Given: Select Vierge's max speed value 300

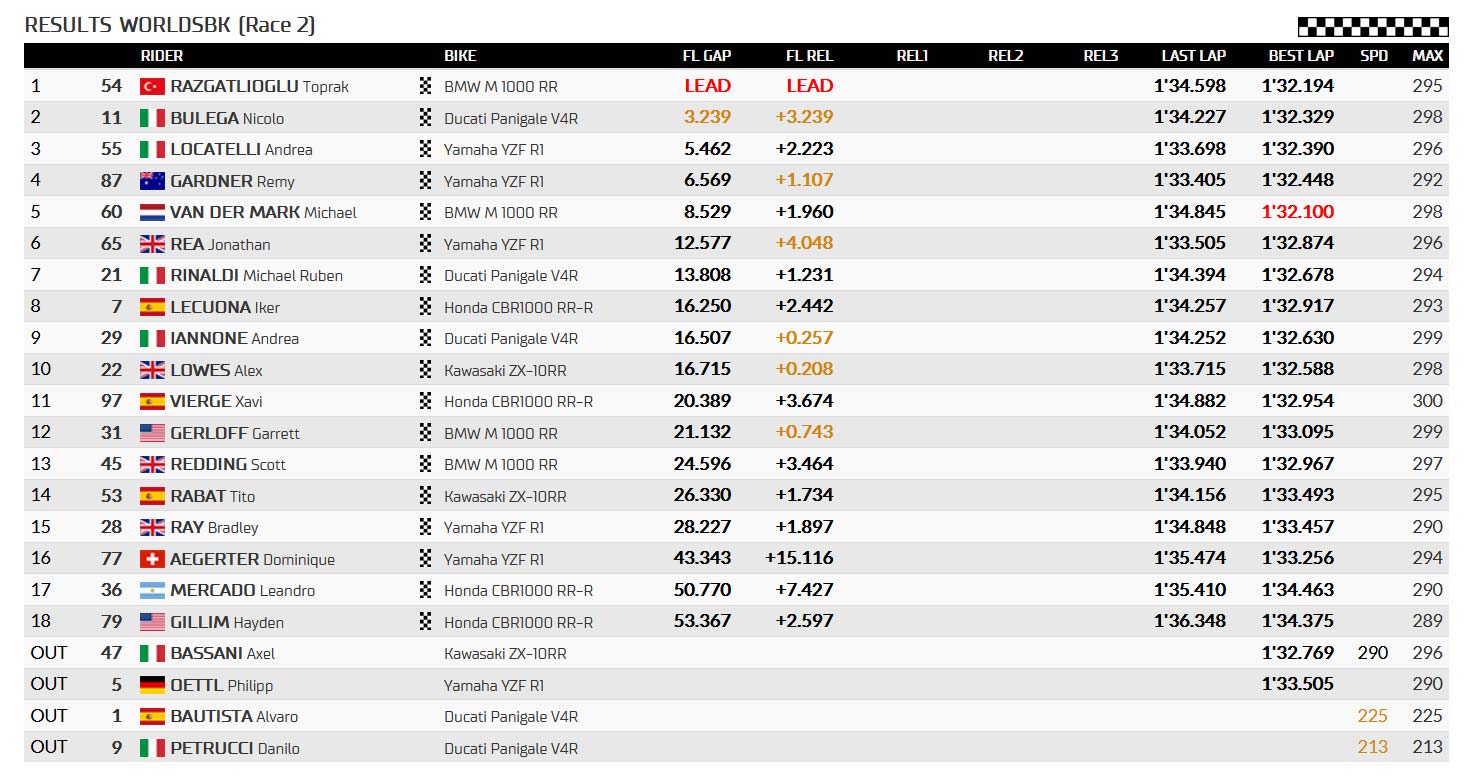Looking at the screenshot, I should (x=1428, y=401).
